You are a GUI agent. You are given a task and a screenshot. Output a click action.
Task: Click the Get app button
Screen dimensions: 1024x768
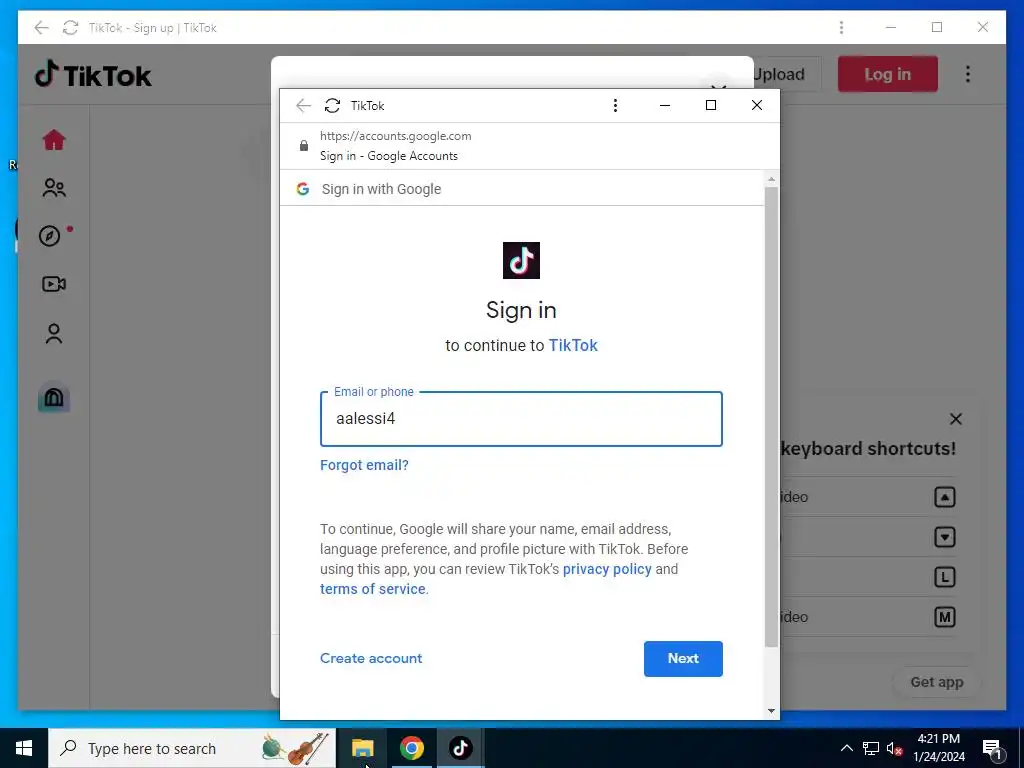(x=936, y=682)
